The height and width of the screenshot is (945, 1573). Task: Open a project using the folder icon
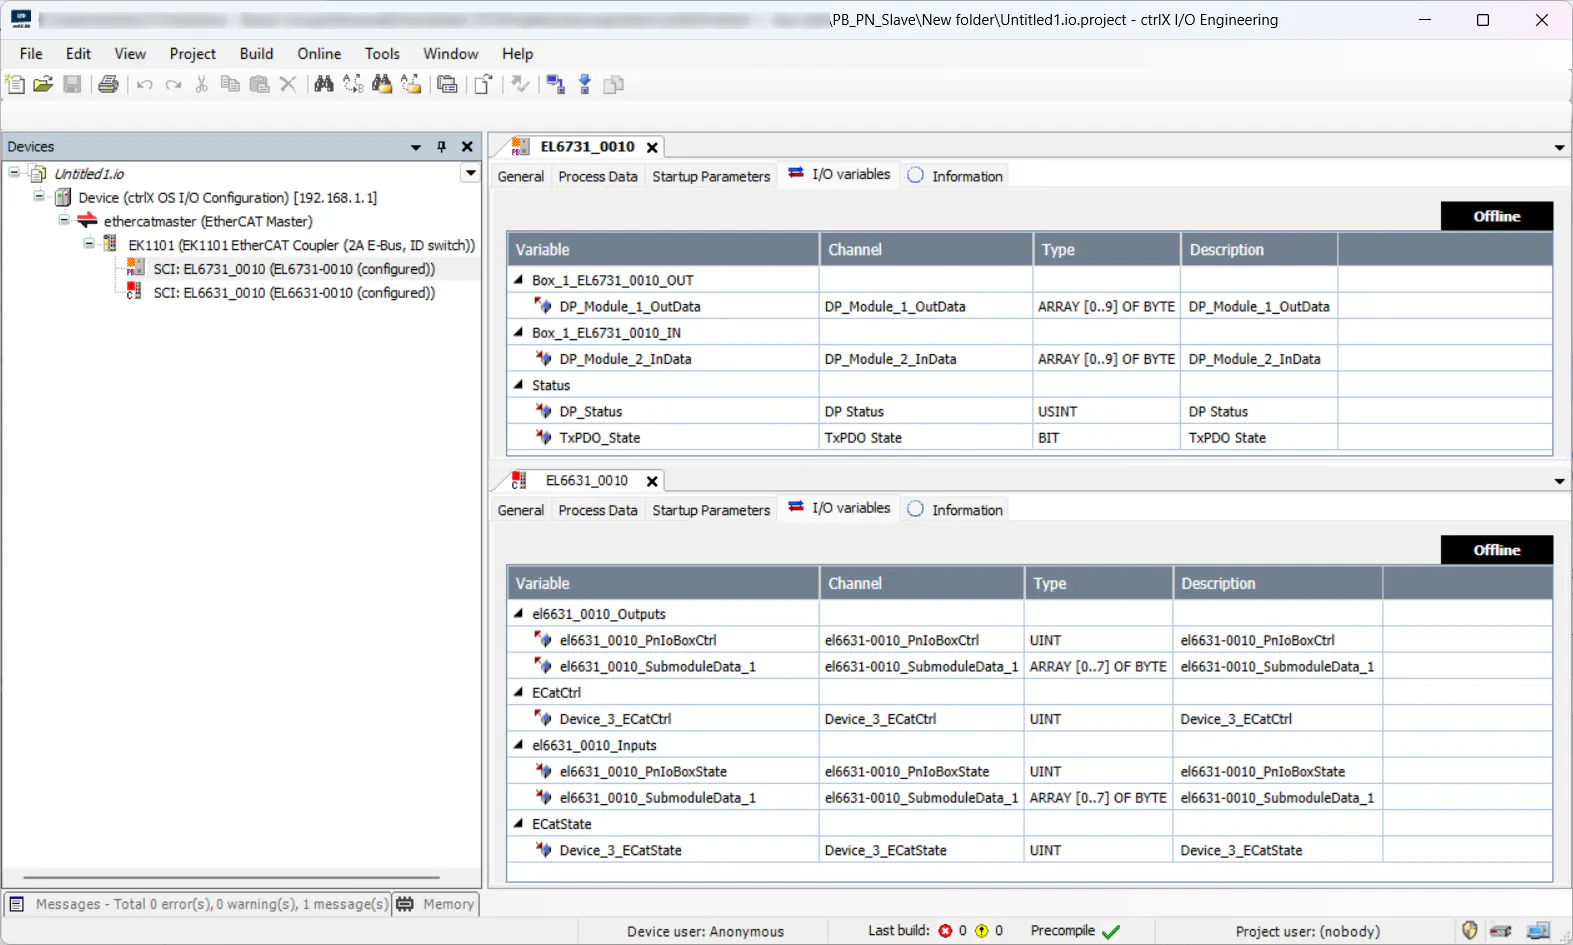pos(43,85)
